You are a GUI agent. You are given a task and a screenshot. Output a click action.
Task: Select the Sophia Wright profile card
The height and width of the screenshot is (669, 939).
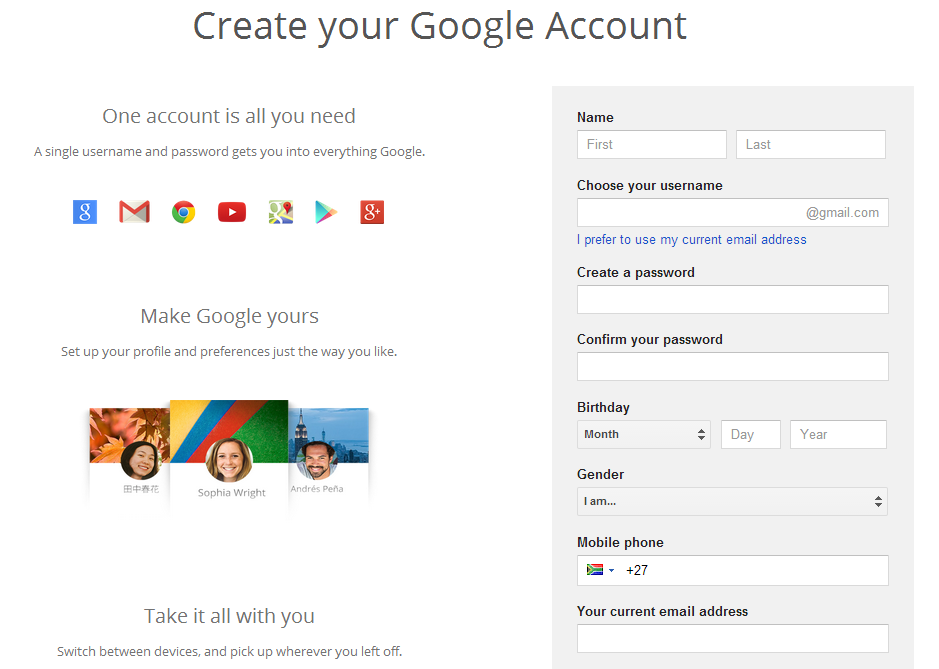coord(229,455)
